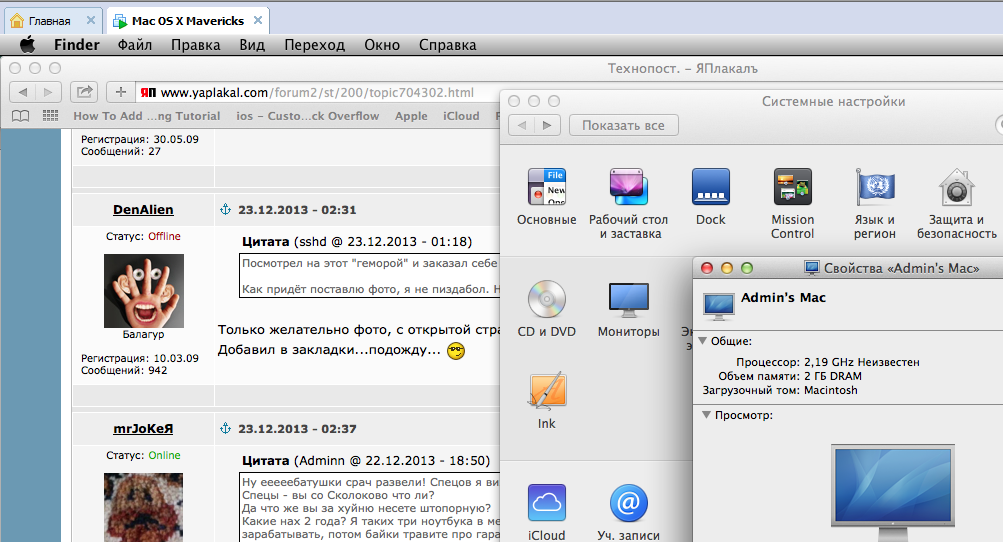Close the Mac OS X Mavericks tab
The height and width of the screenshot is (542, 1003).
click(258, 20)
